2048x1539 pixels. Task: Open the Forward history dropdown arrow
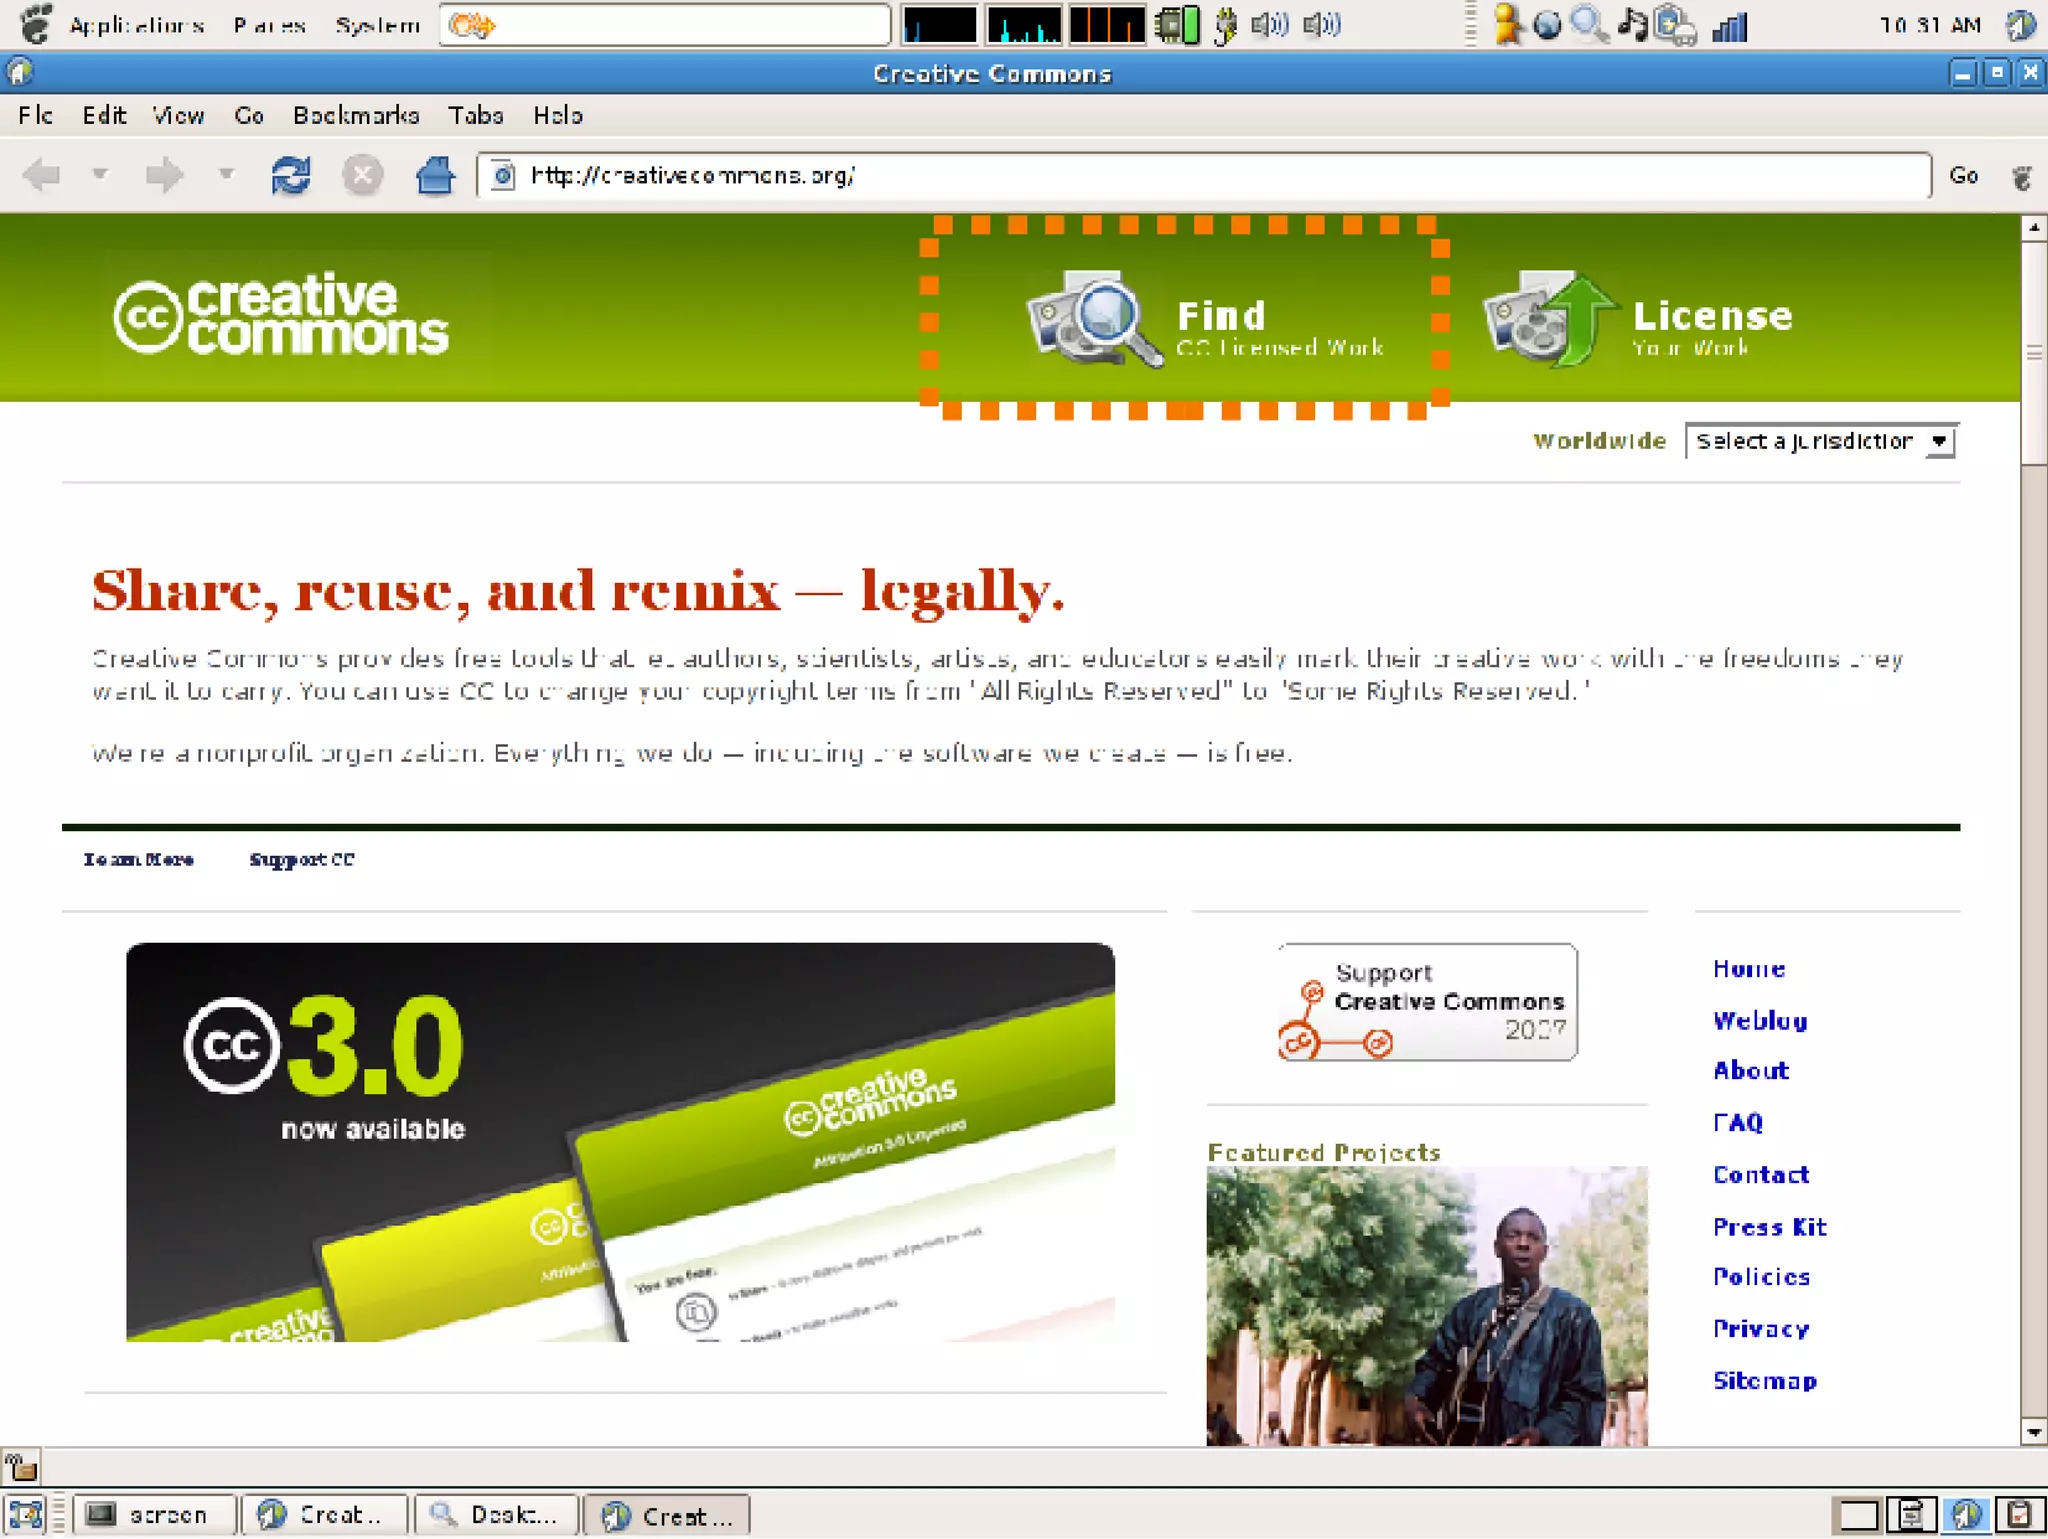coord(227,175)
